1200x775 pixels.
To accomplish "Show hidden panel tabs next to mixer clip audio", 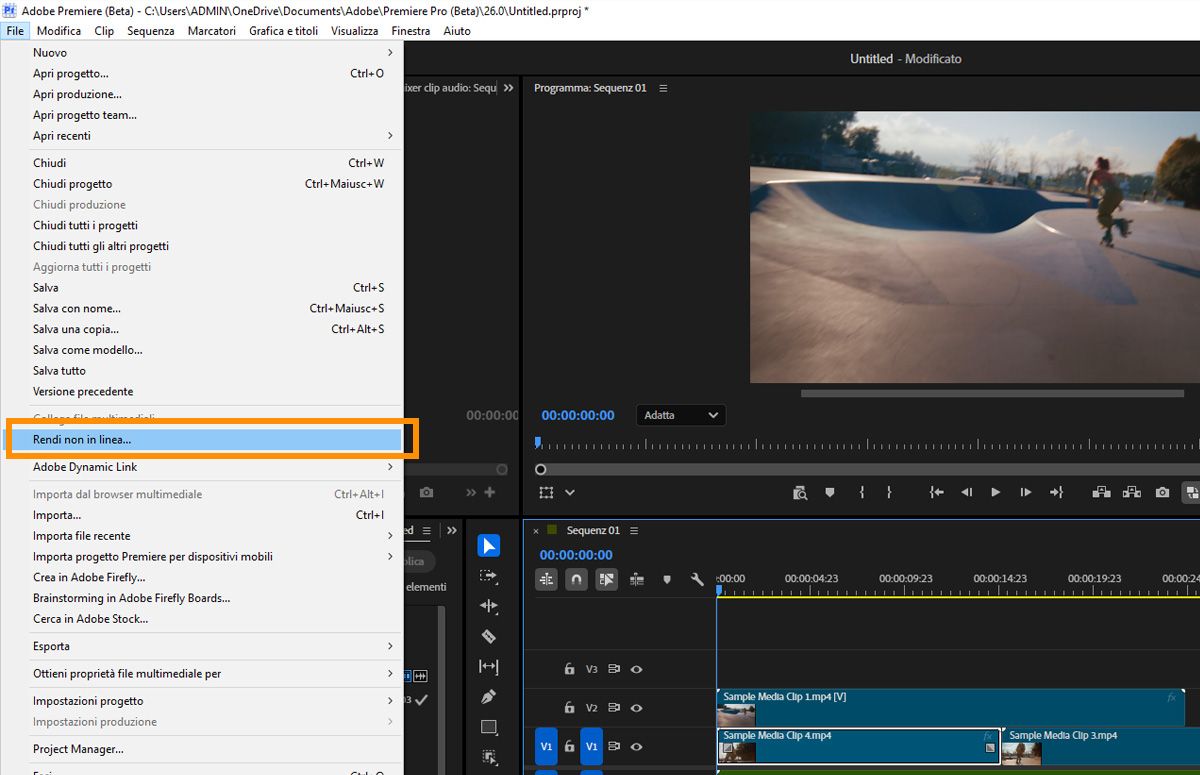I will coord(508,88).
